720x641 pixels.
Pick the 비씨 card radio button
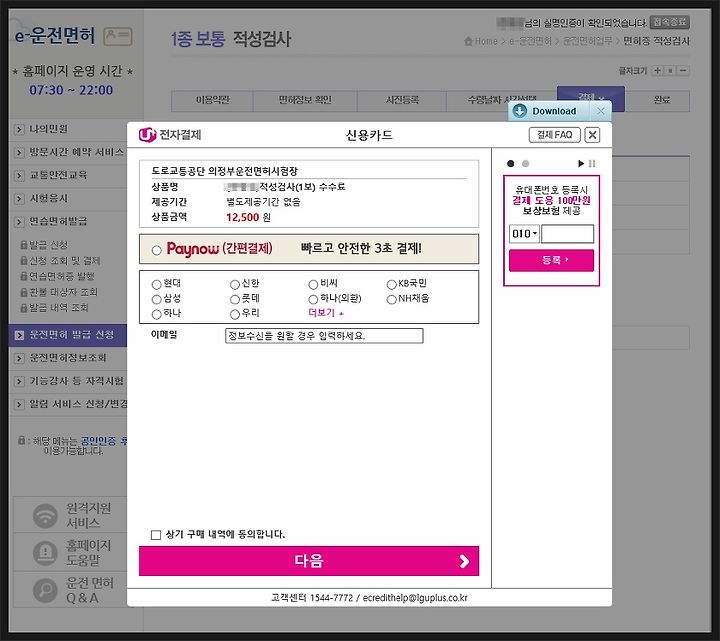[x=313, y=285]
